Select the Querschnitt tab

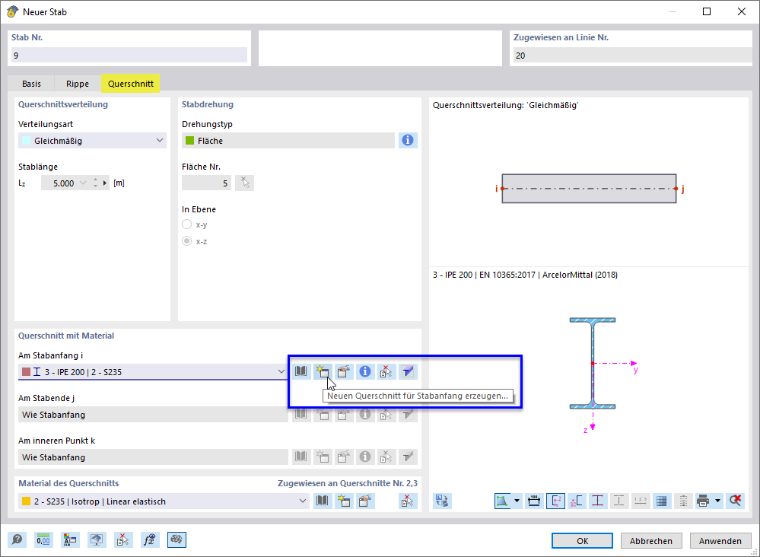click(x=131, y=84)
